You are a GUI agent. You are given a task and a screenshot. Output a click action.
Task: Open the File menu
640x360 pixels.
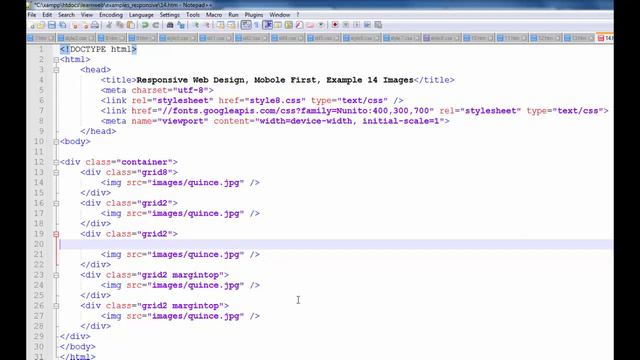pyautogui.click(x=32, y=15)
